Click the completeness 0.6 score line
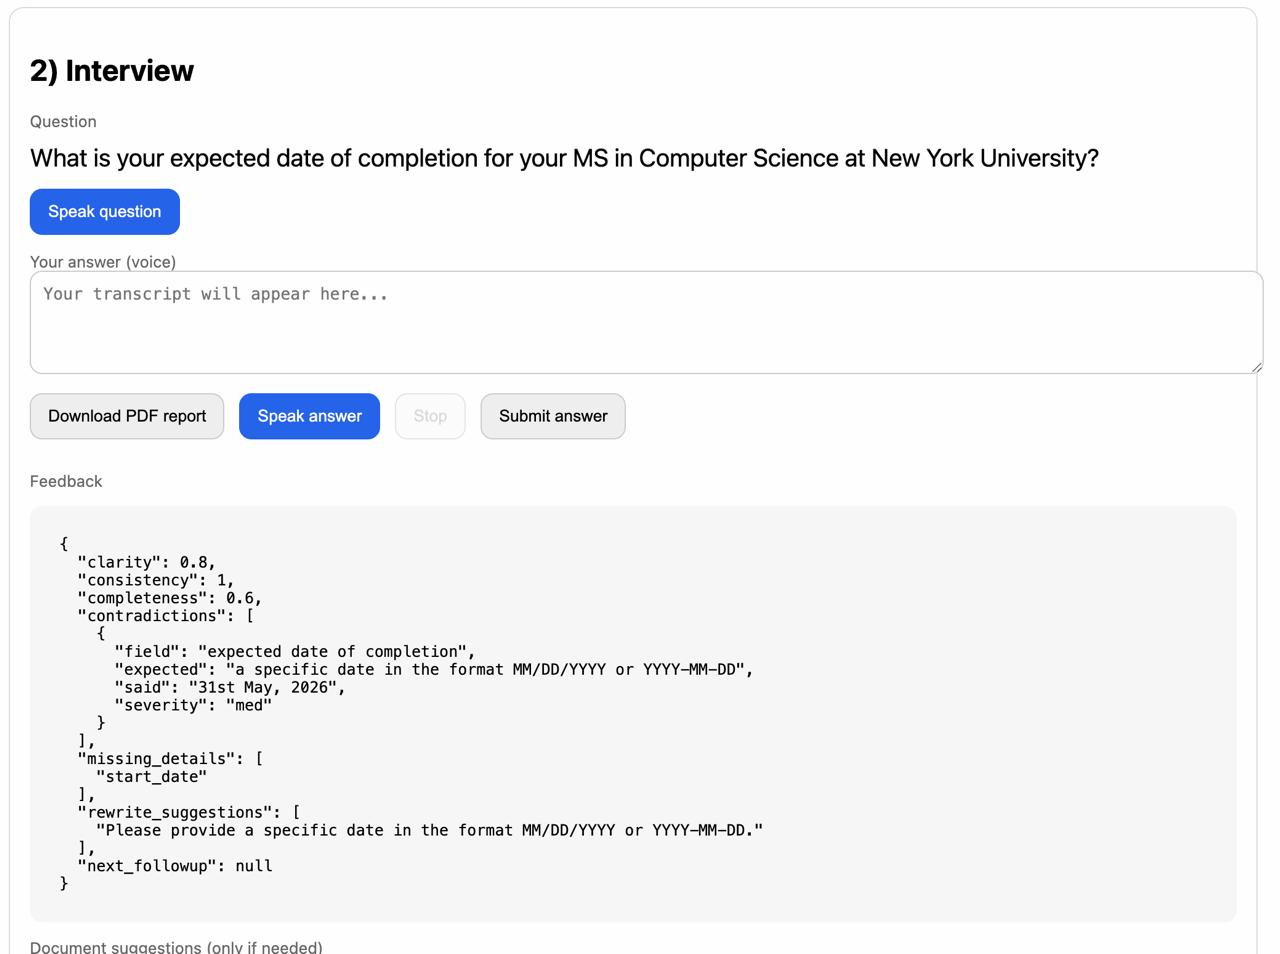 pyautogui.click(x=169, y=598)
